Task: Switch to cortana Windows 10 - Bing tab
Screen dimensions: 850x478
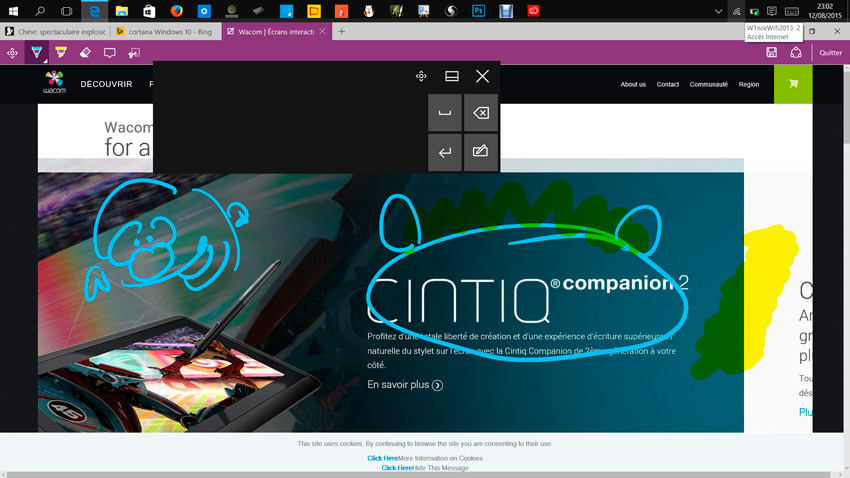Action: coord(165,31)
